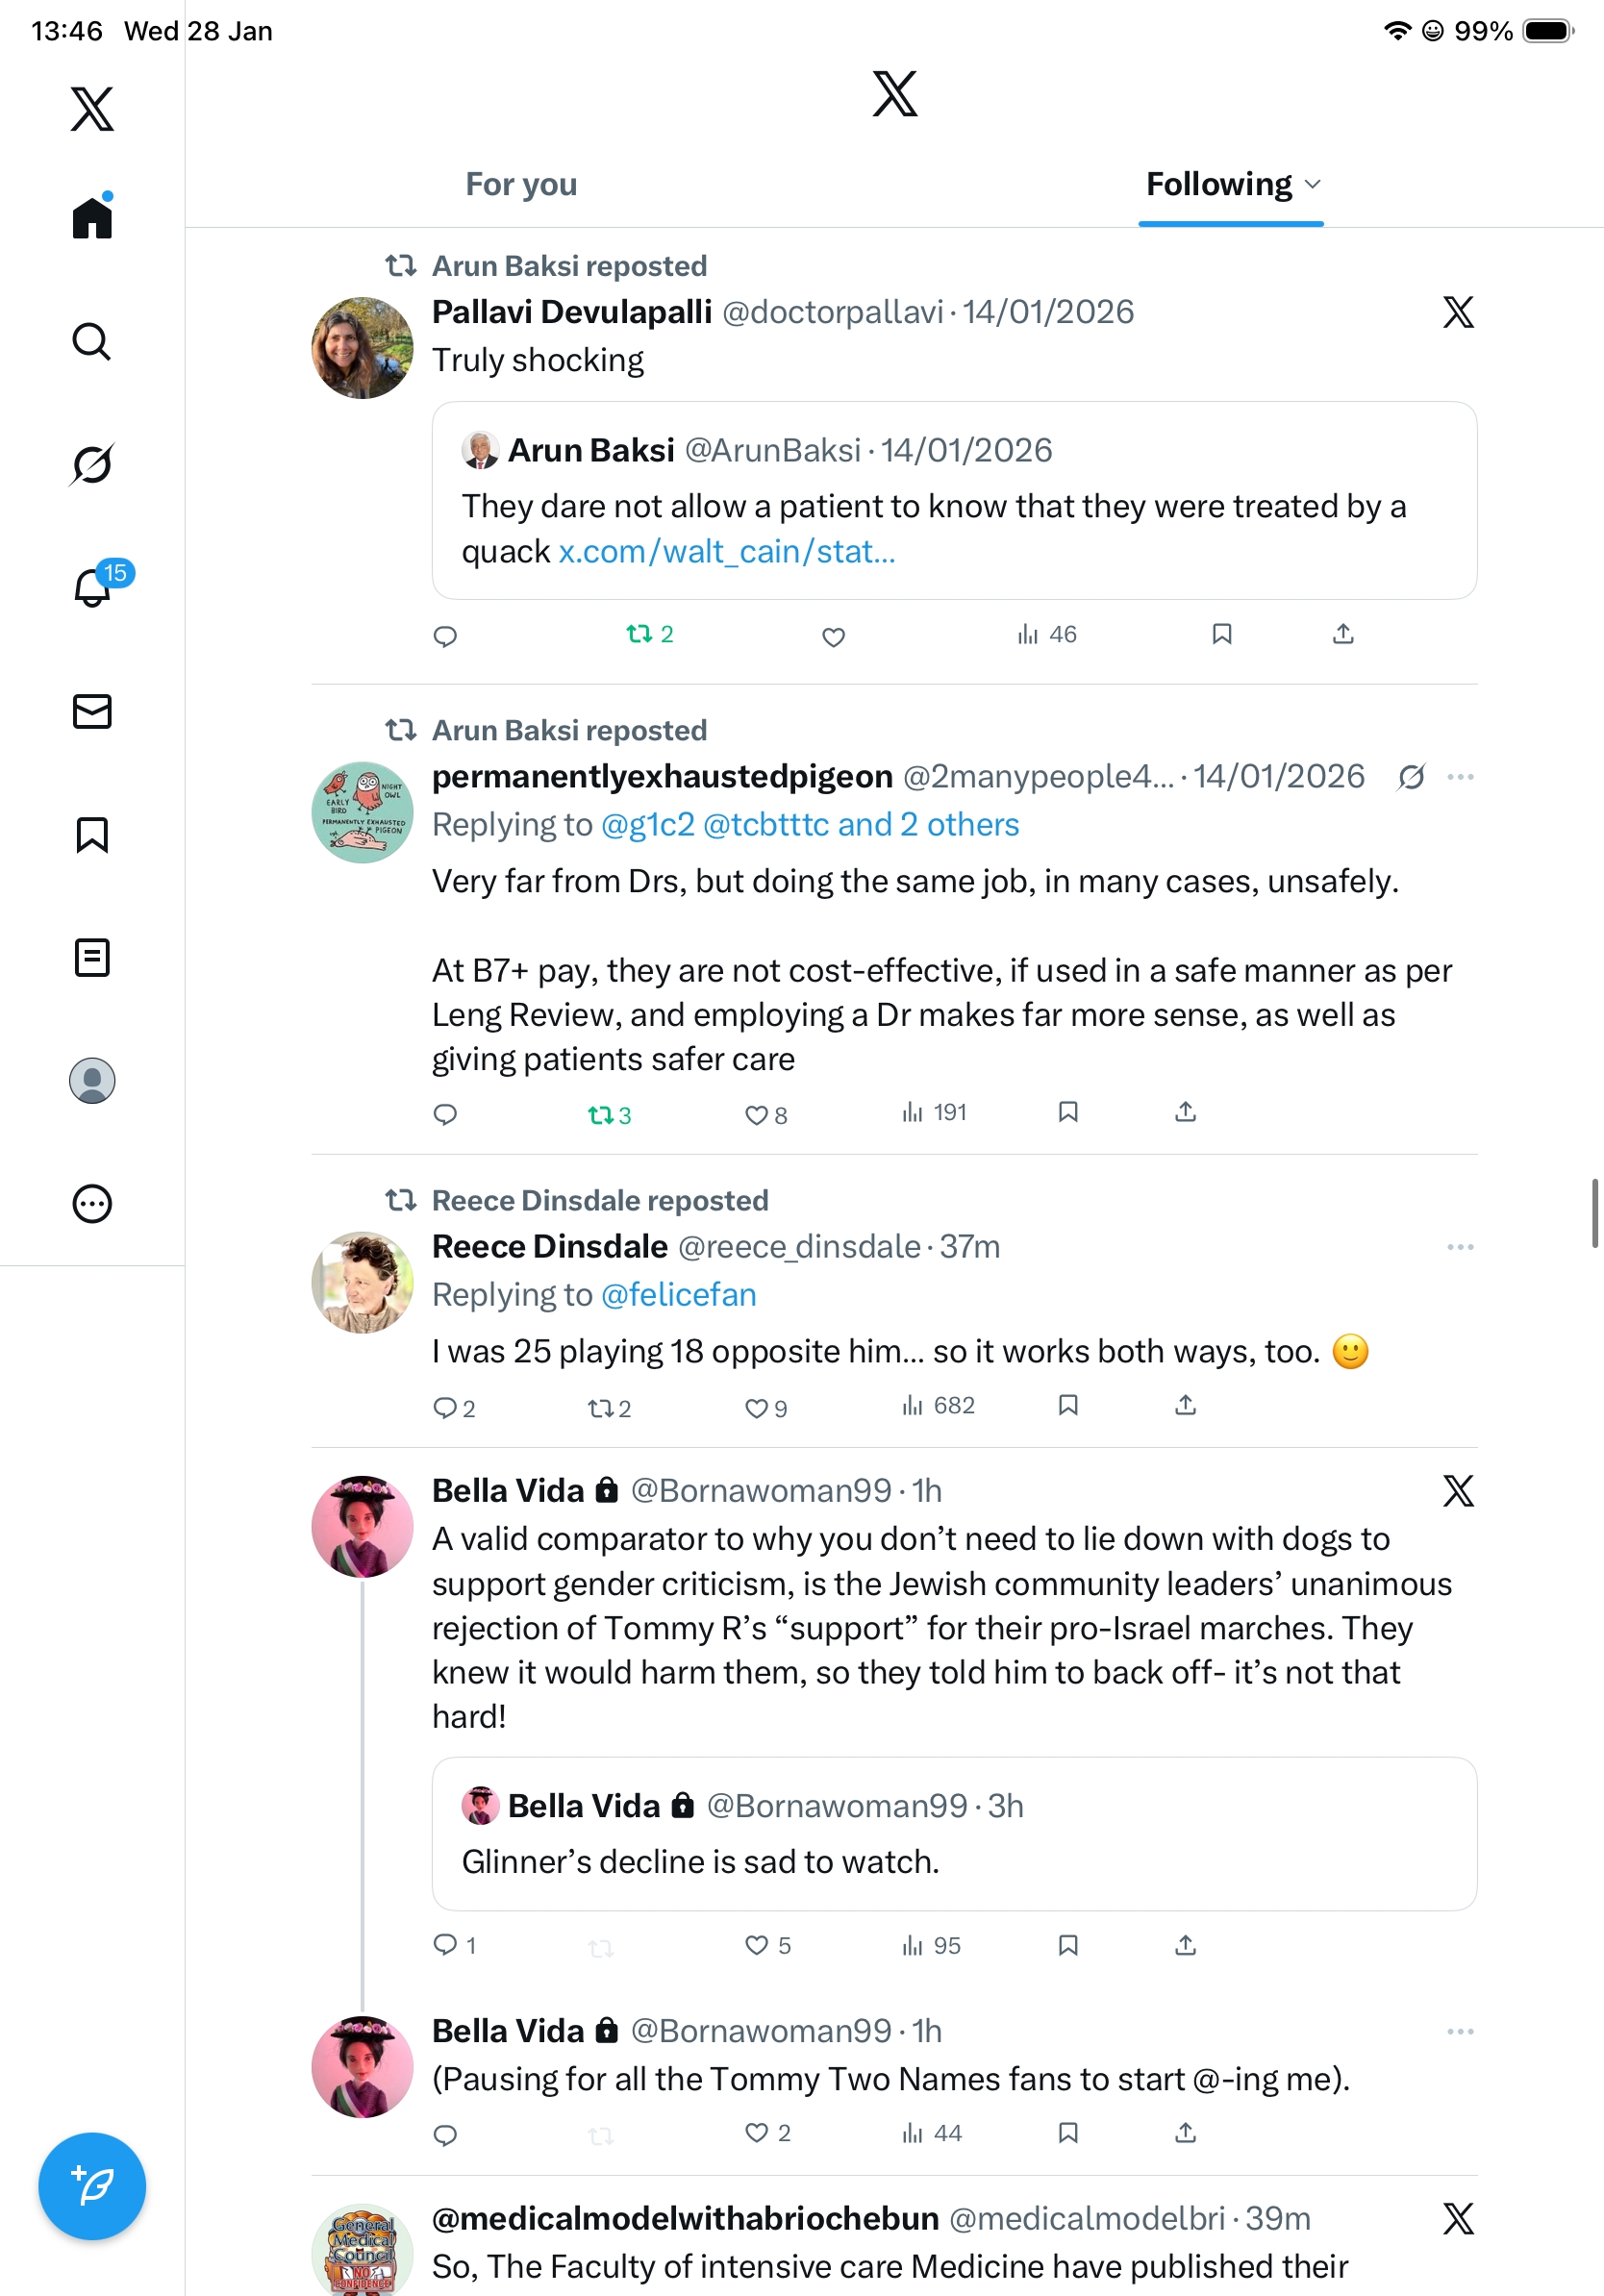Image resolution: width=1604 pixels, height=2296 pixels.
Task: Open the x.com/walt_cain link
Action: [726, 551]
